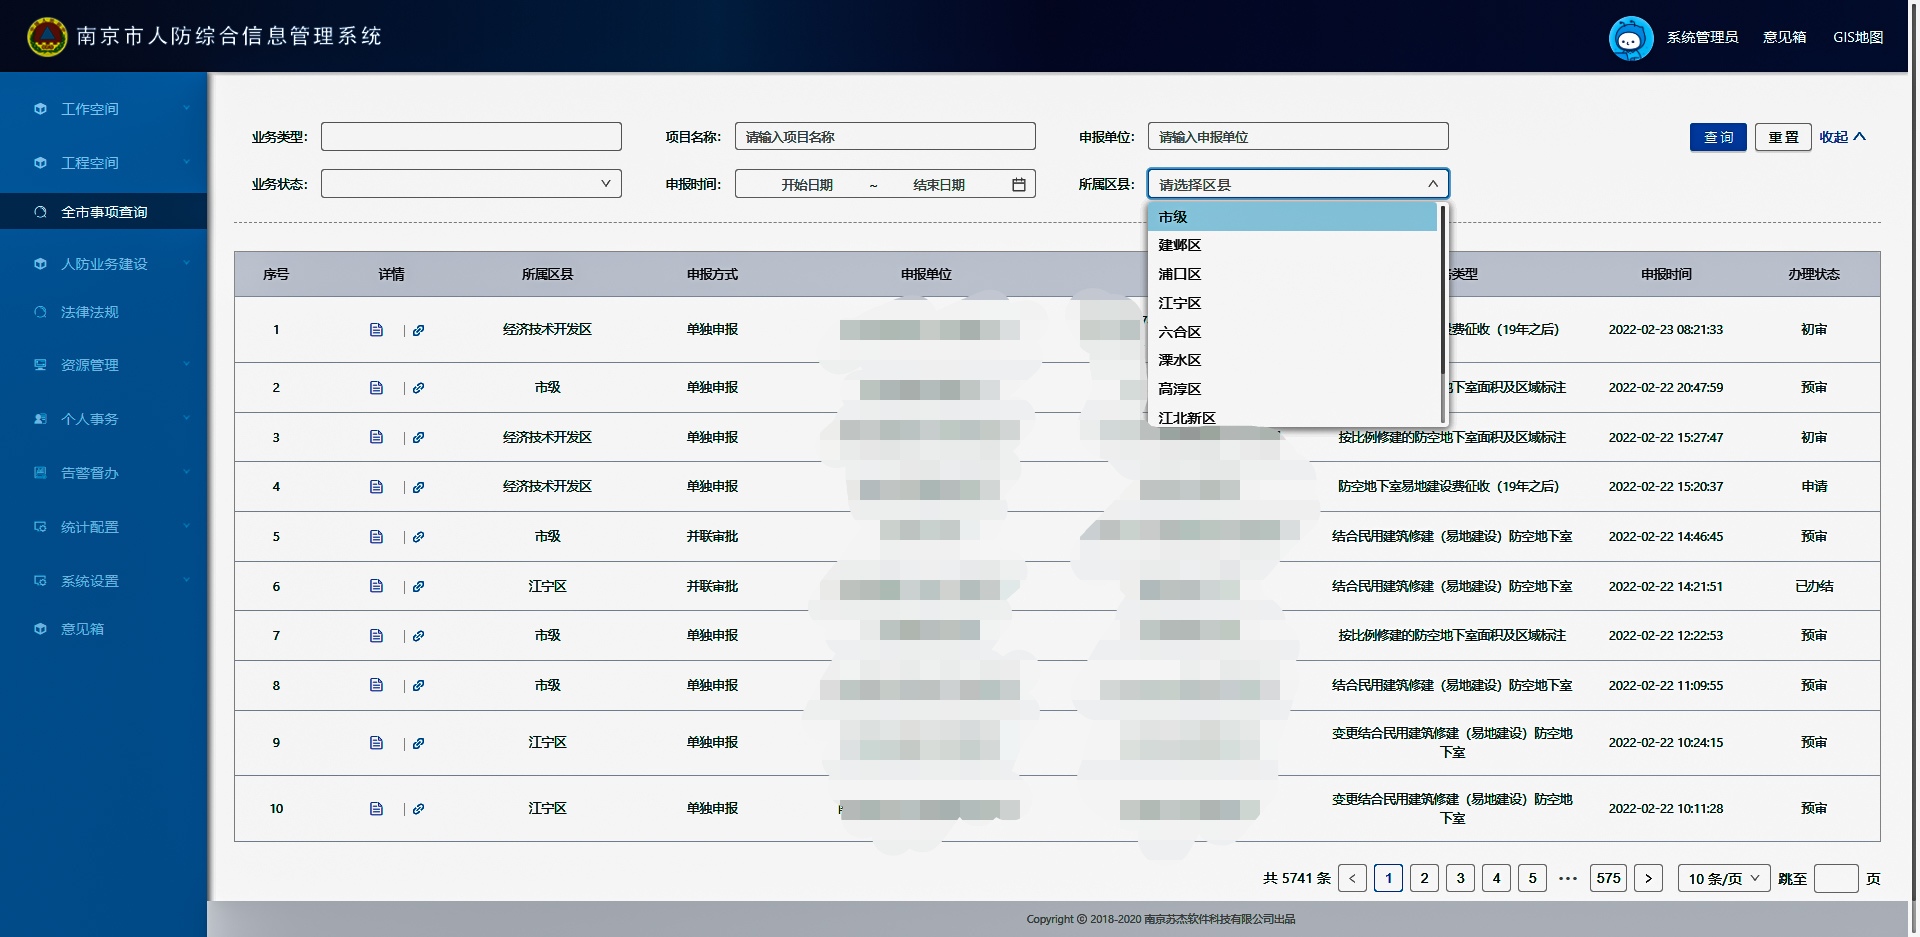This screenshot has height=937, width=1920.
Task: Click the user avatar icon in header
Action: [1630, 38]
